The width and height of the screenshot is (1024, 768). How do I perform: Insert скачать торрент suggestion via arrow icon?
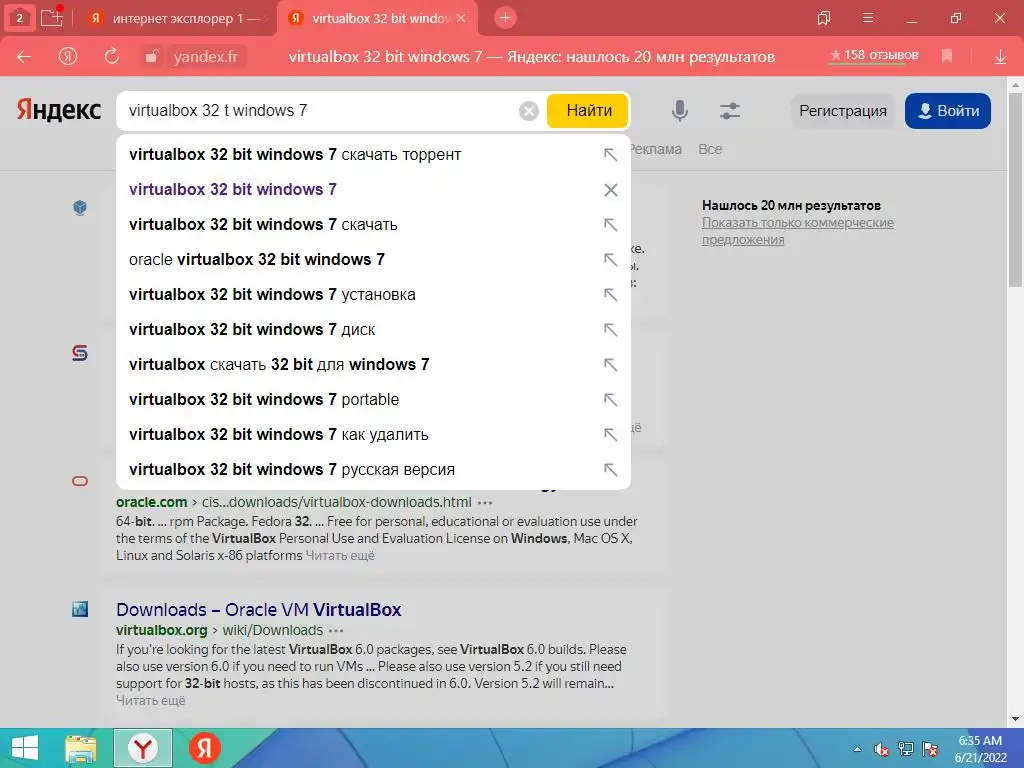pos(610,155)
